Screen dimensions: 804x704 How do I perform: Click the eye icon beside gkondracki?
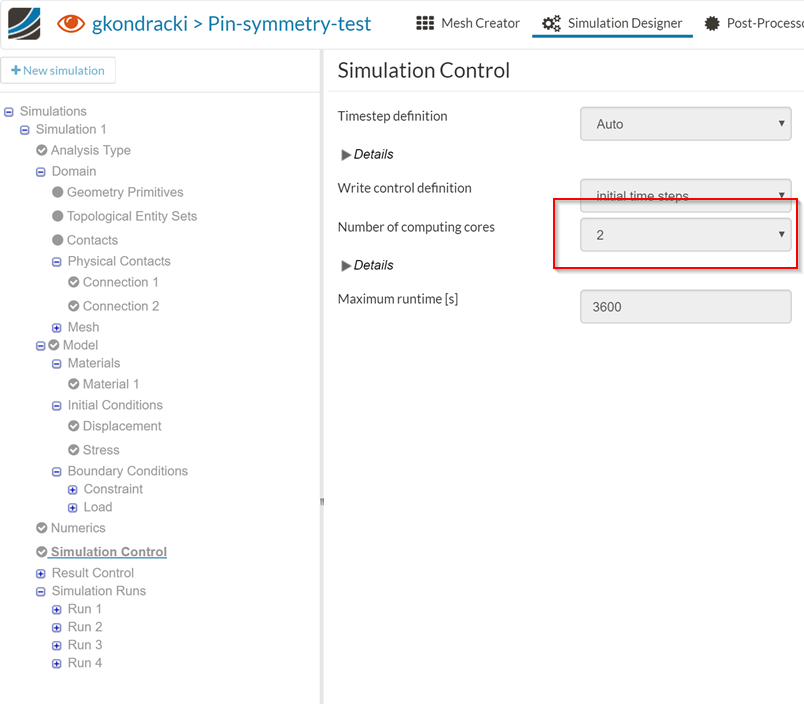point(70,23)
